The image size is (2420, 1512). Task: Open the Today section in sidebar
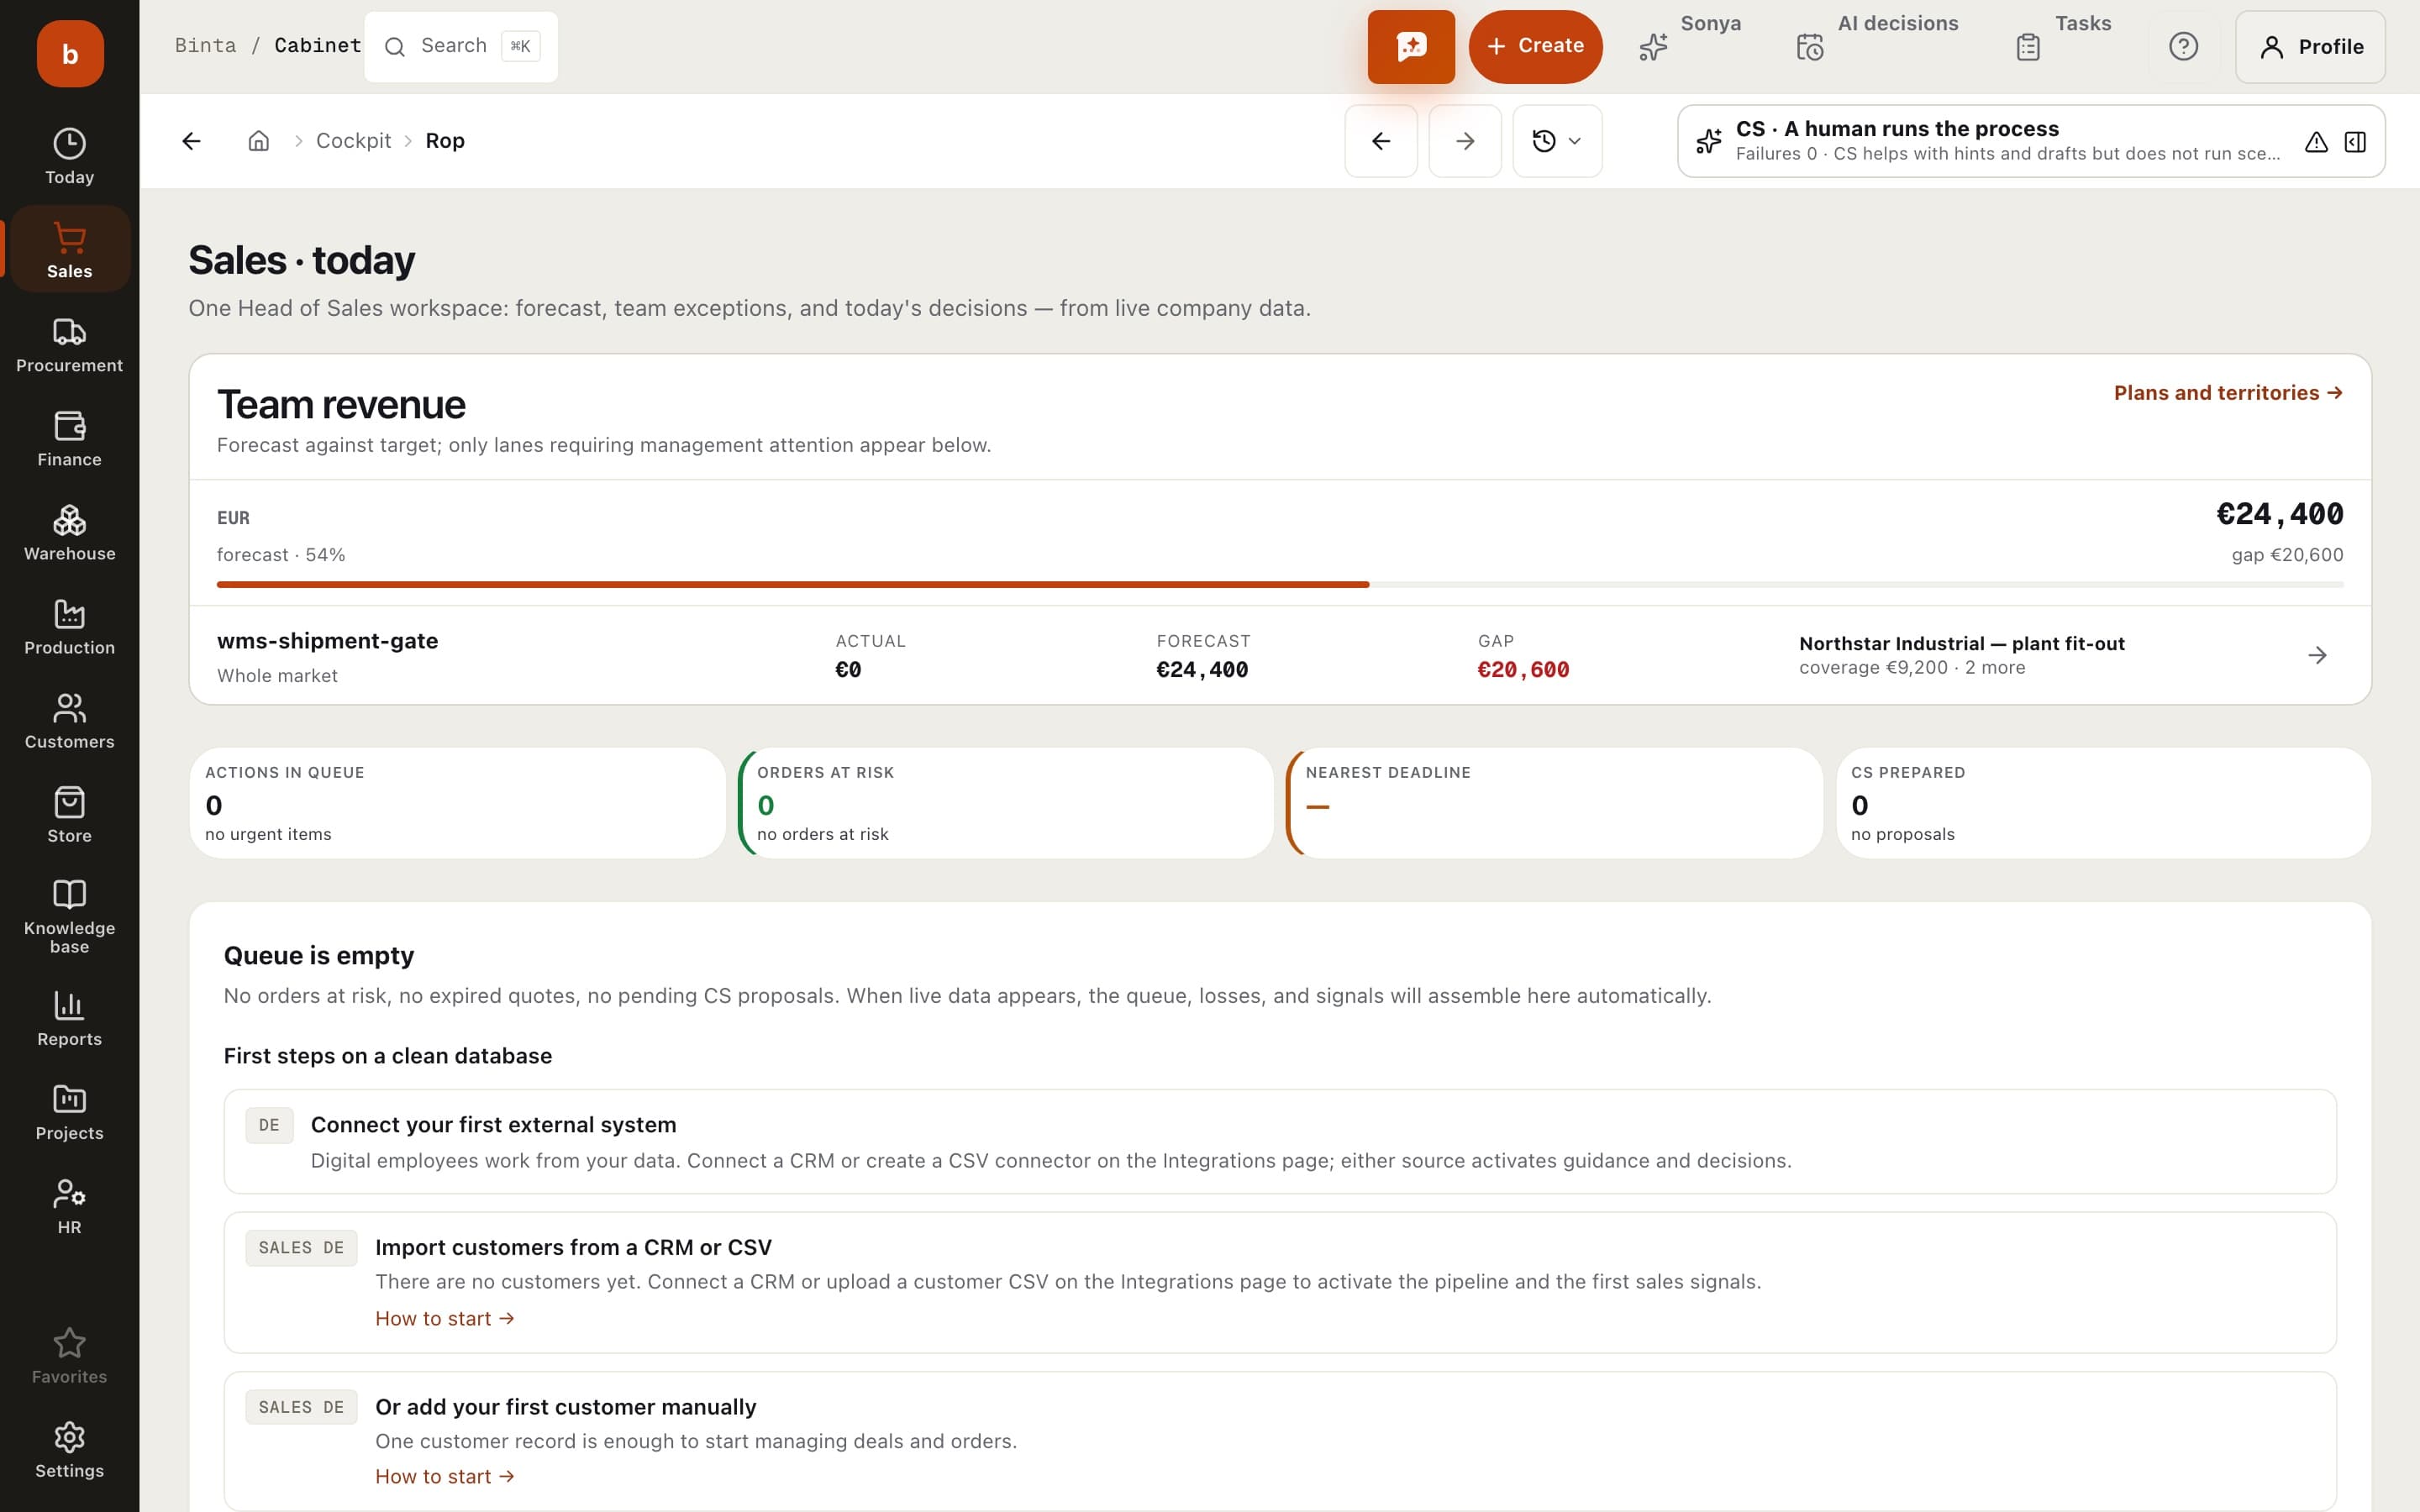pyautogui.click(x=69, y=157)
